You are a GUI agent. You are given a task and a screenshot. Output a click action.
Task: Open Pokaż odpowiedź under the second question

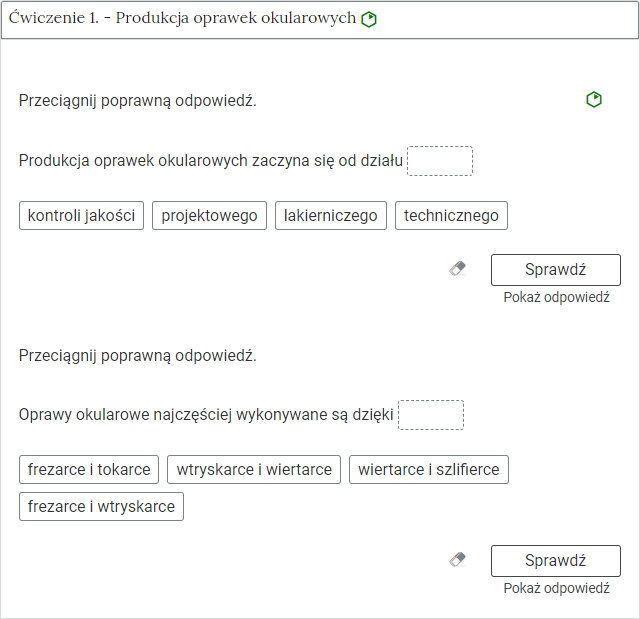click(x=556, y=588)
